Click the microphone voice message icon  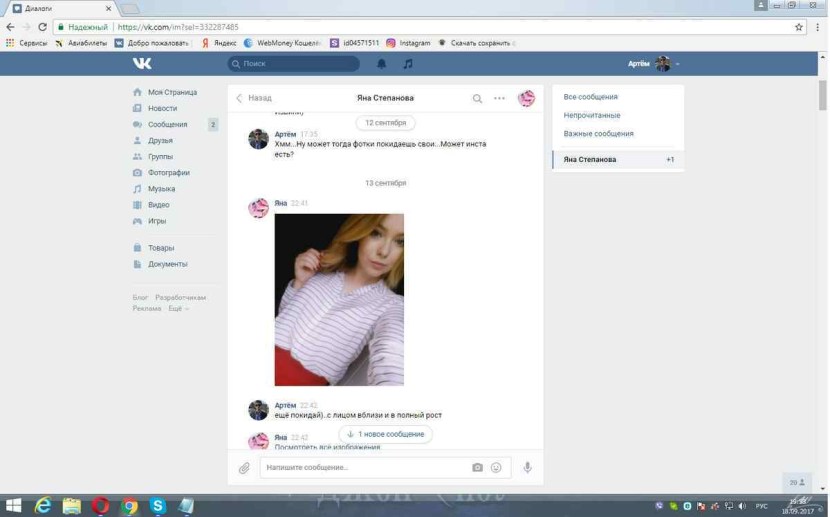[x=527, y=468]
